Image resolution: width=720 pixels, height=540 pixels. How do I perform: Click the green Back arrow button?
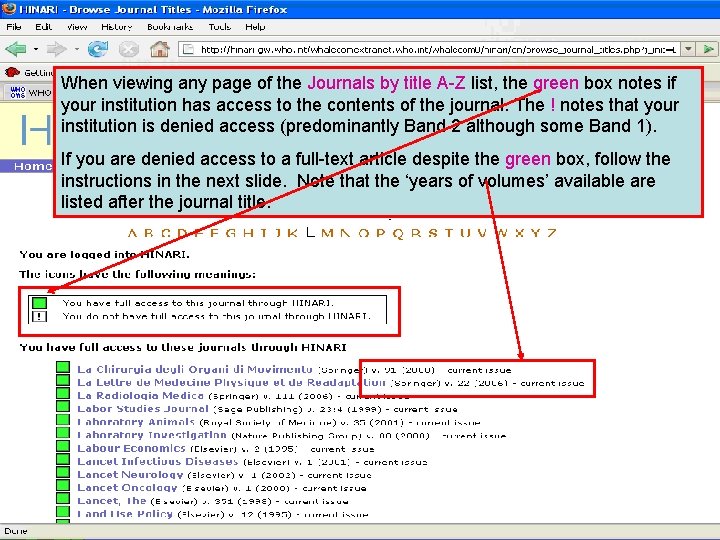(x=16, y=49)
